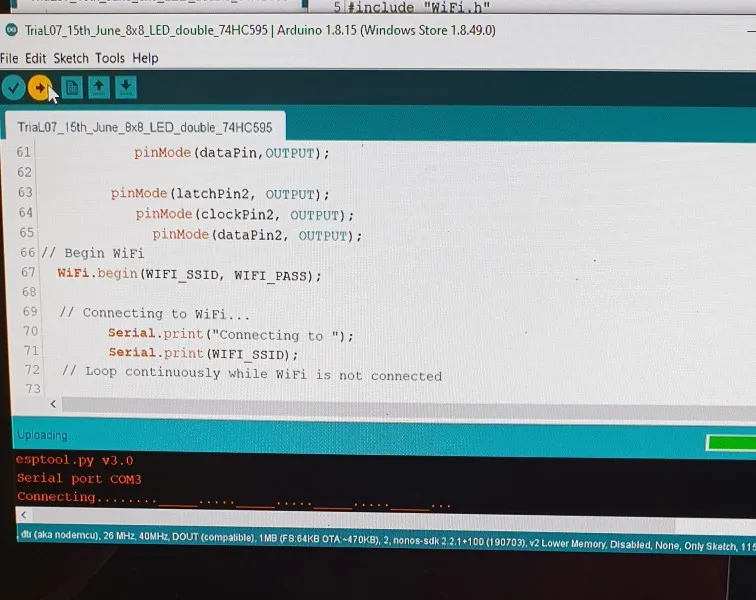
Task: Click the 'esptool.py v3.0' console line
Action: tap(74, 460)
